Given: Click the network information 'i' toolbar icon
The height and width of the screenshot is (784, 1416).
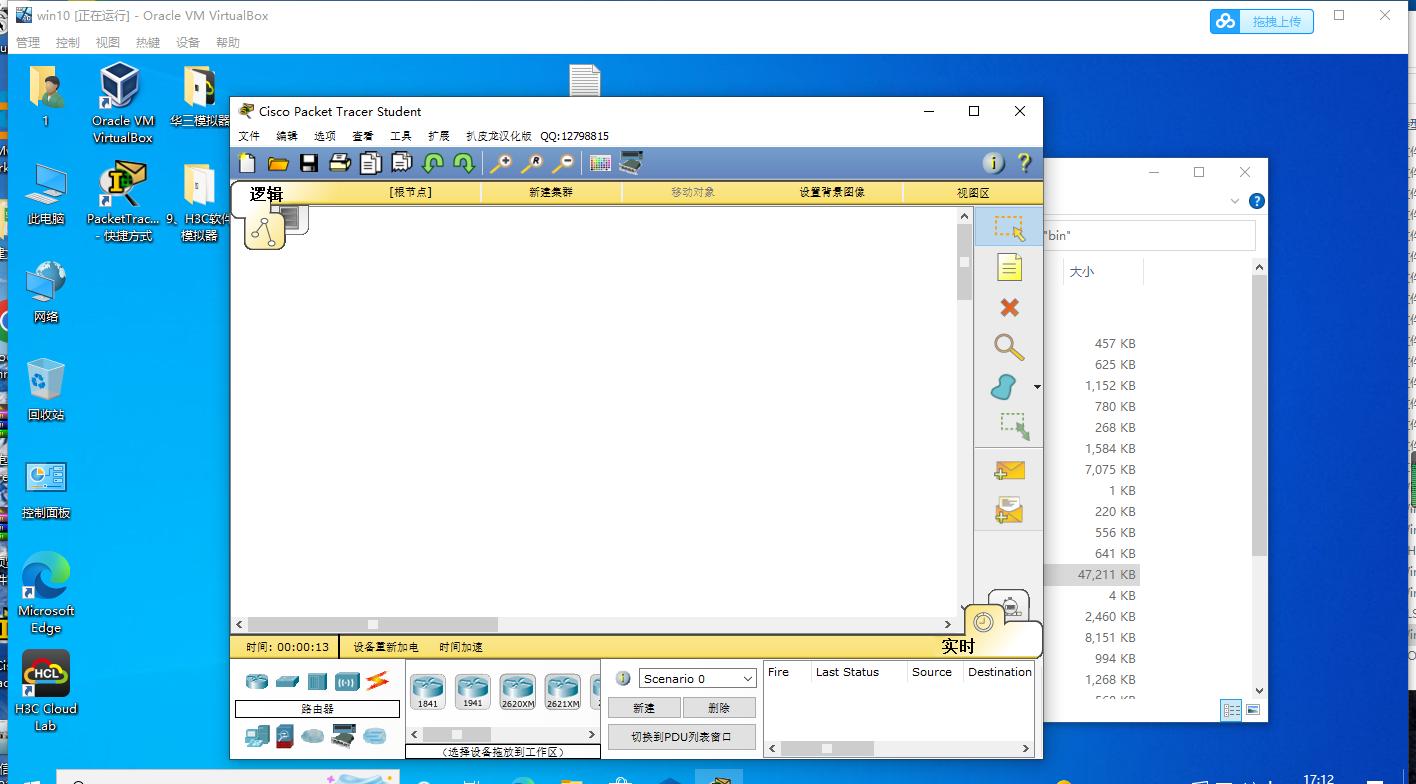Looking at the screenshot, I should (x=993, y=163).
